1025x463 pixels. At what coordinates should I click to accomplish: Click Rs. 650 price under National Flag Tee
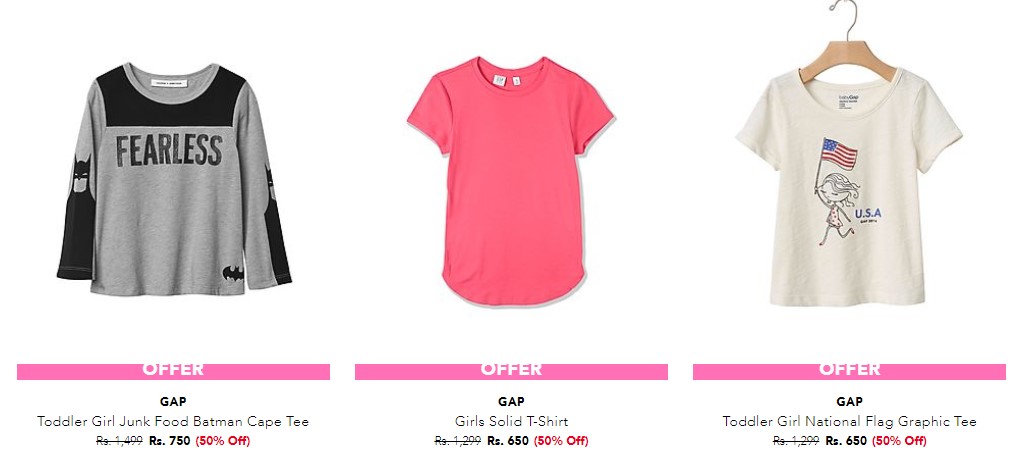pyautogui.click(x=846, y=441)
